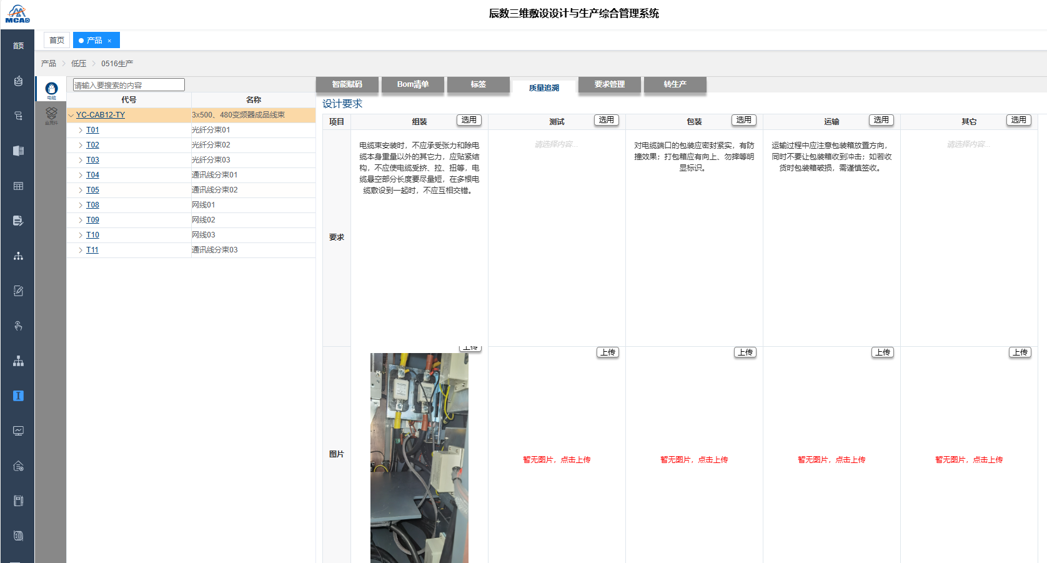Click 选用 button in 测试 column
The image size is (1047, 563).
point(606,120)
